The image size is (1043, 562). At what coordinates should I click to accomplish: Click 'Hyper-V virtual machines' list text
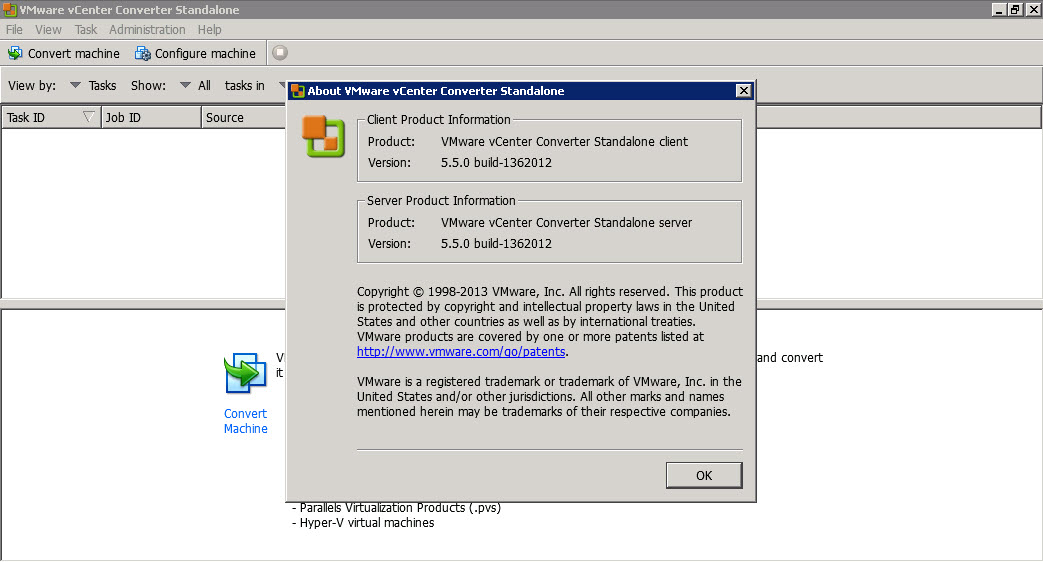[367, 523]
